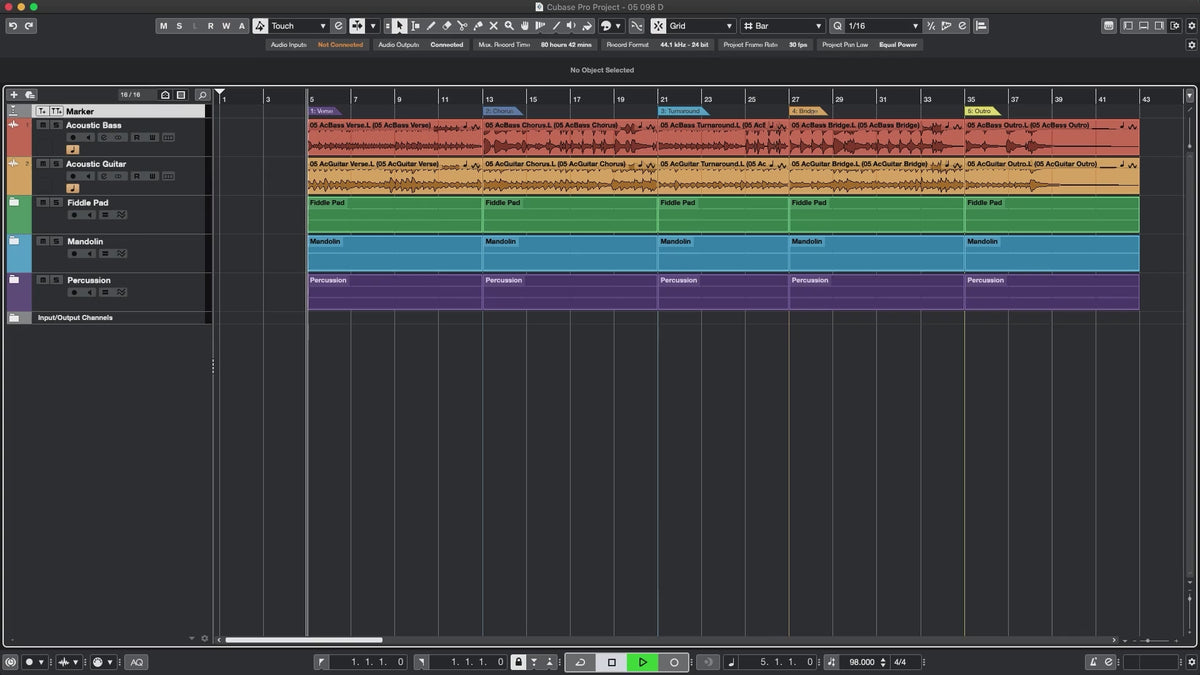Solo the Acoustic Guitar track
Screen dimensions: 1200x675
click(55, 164)
